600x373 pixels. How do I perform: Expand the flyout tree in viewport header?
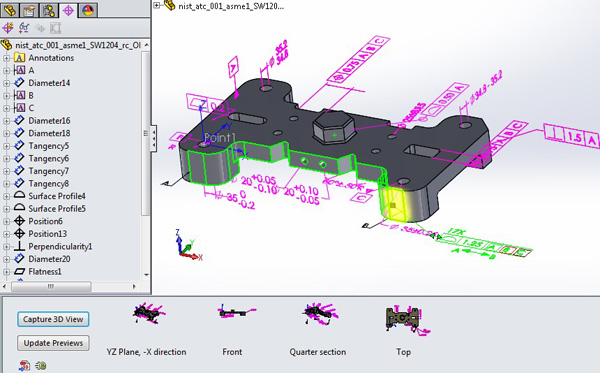coord(157,5)
